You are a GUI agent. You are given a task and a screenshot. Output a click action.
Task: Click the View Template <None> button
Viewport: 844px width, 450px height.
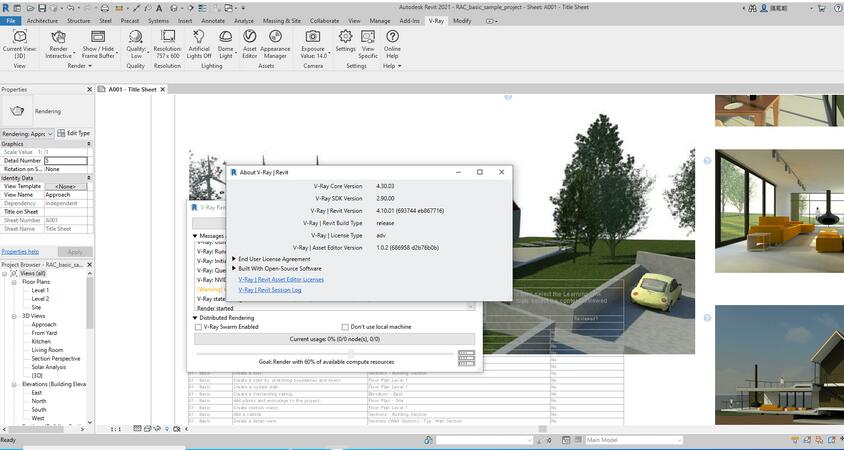click(x=66, y=186)
